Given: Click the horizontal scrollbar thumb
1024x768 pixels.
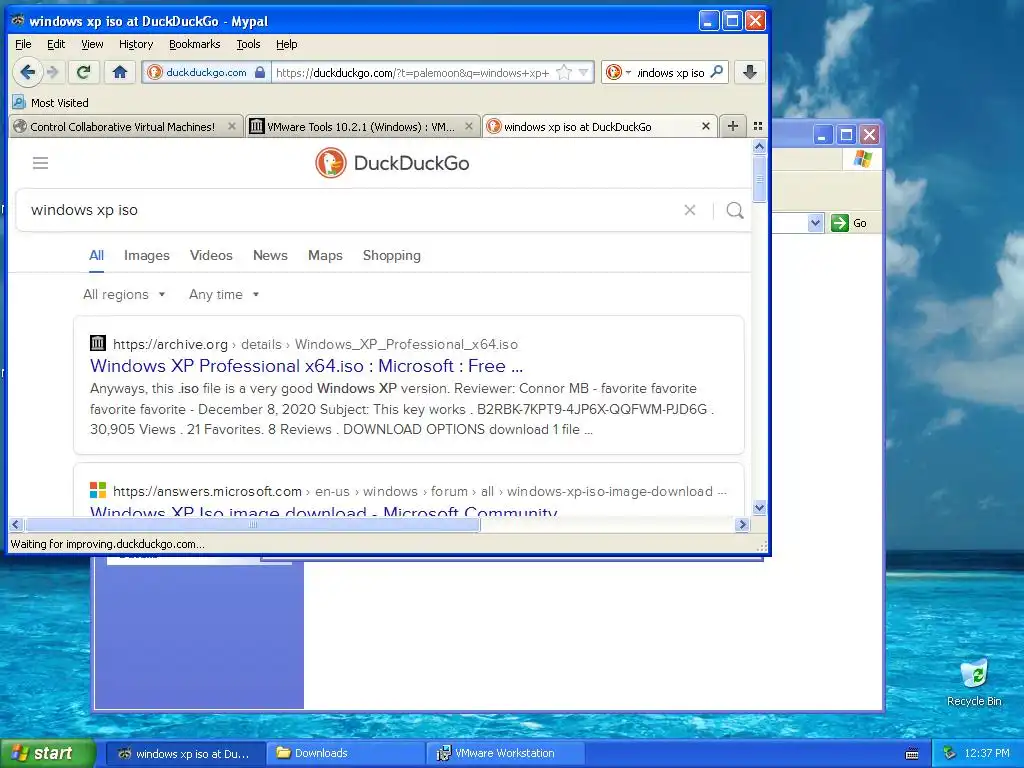Looking at the screenshot, I should 253,524.
